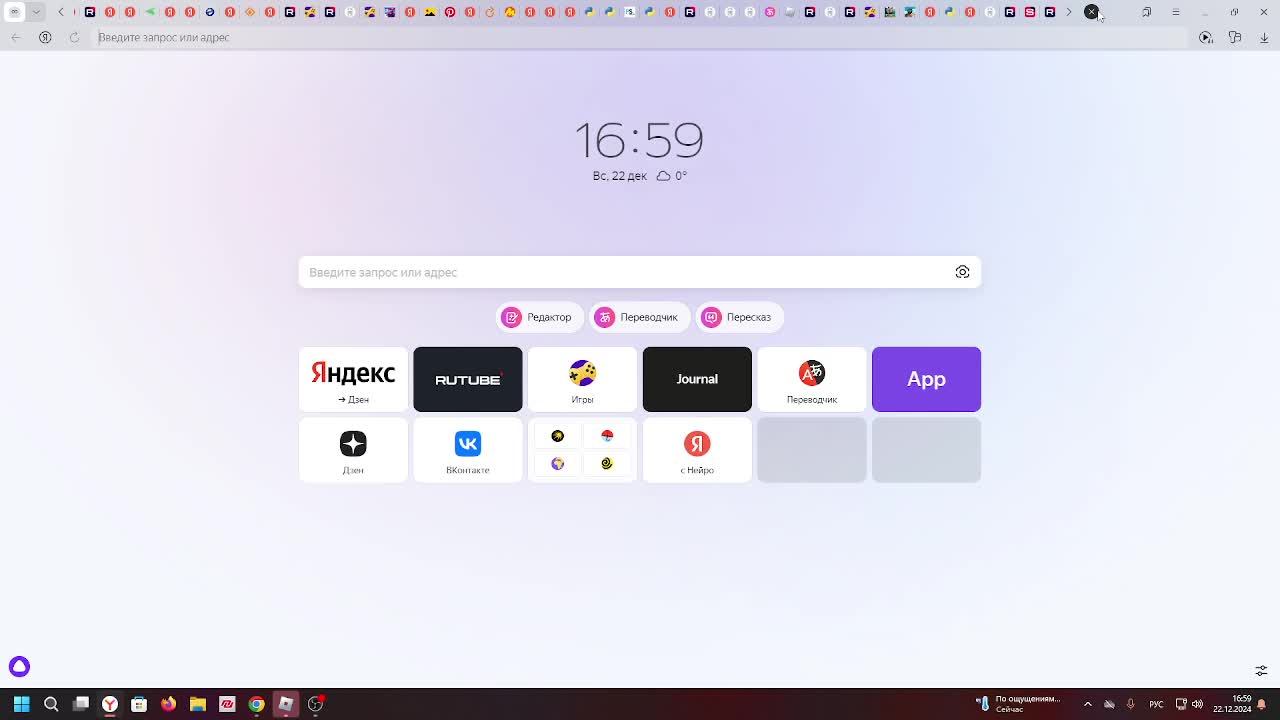Open the collections icon next to downloads
1280x720 pixels.
[x=1235, y=37]
